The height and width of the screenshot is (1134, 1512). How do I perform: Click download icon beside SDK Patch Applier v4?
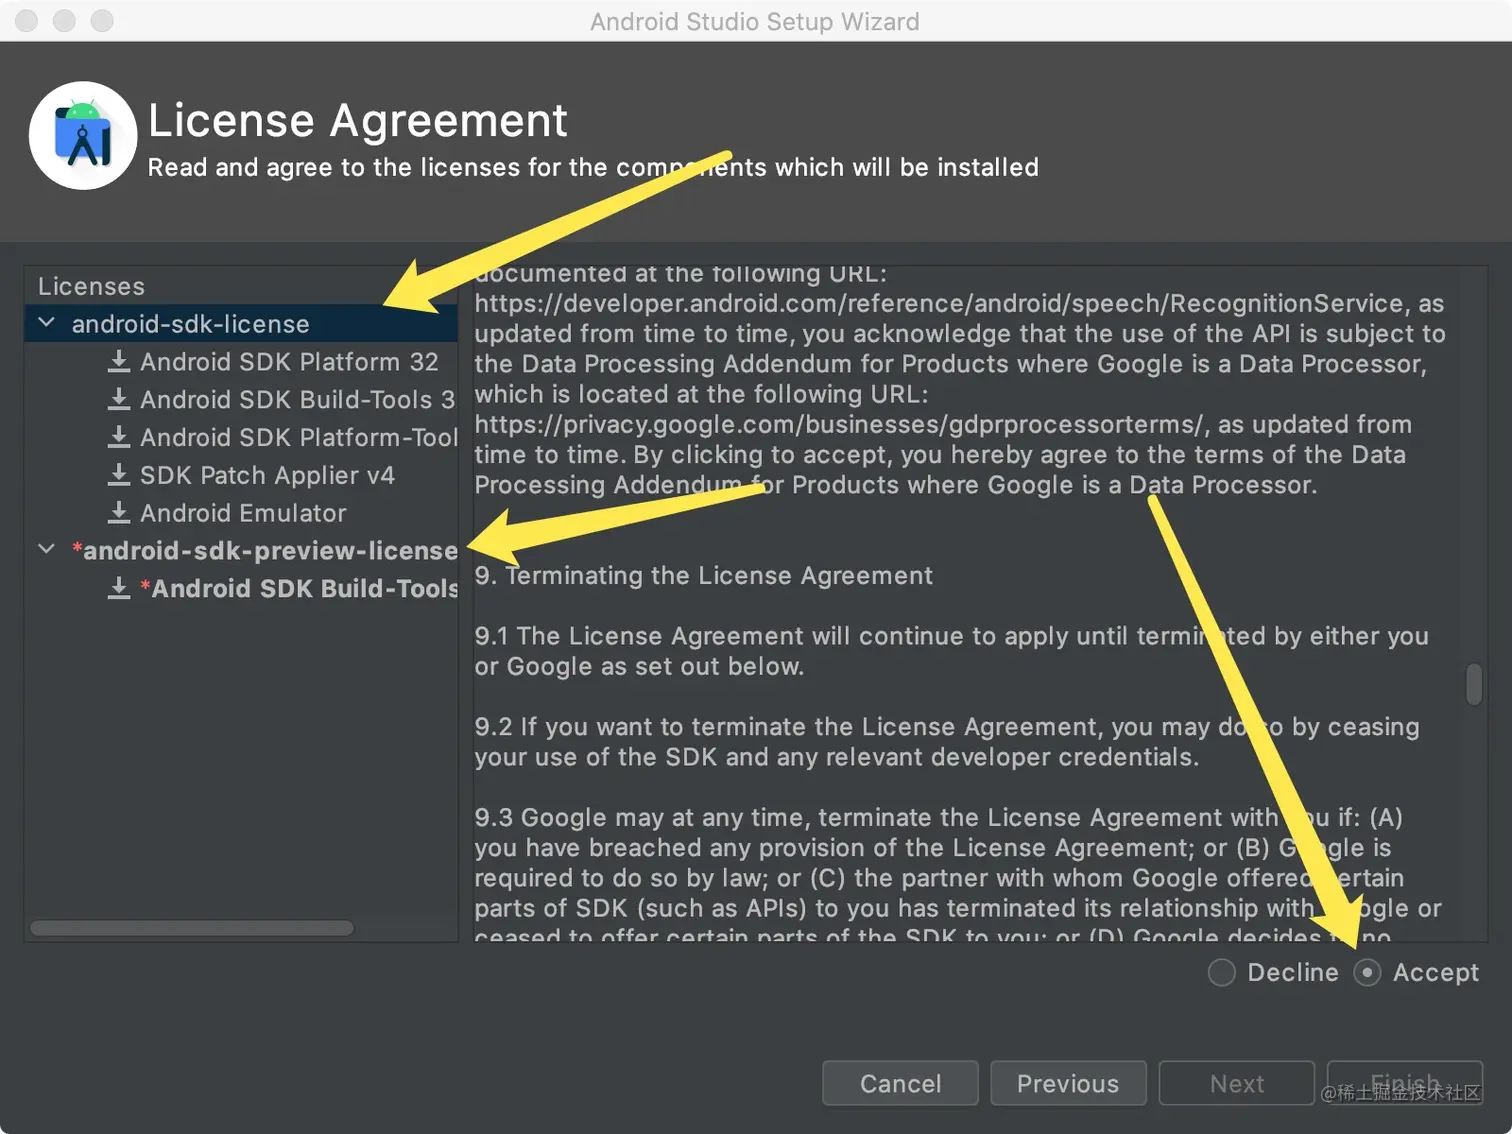pos(119,475)
